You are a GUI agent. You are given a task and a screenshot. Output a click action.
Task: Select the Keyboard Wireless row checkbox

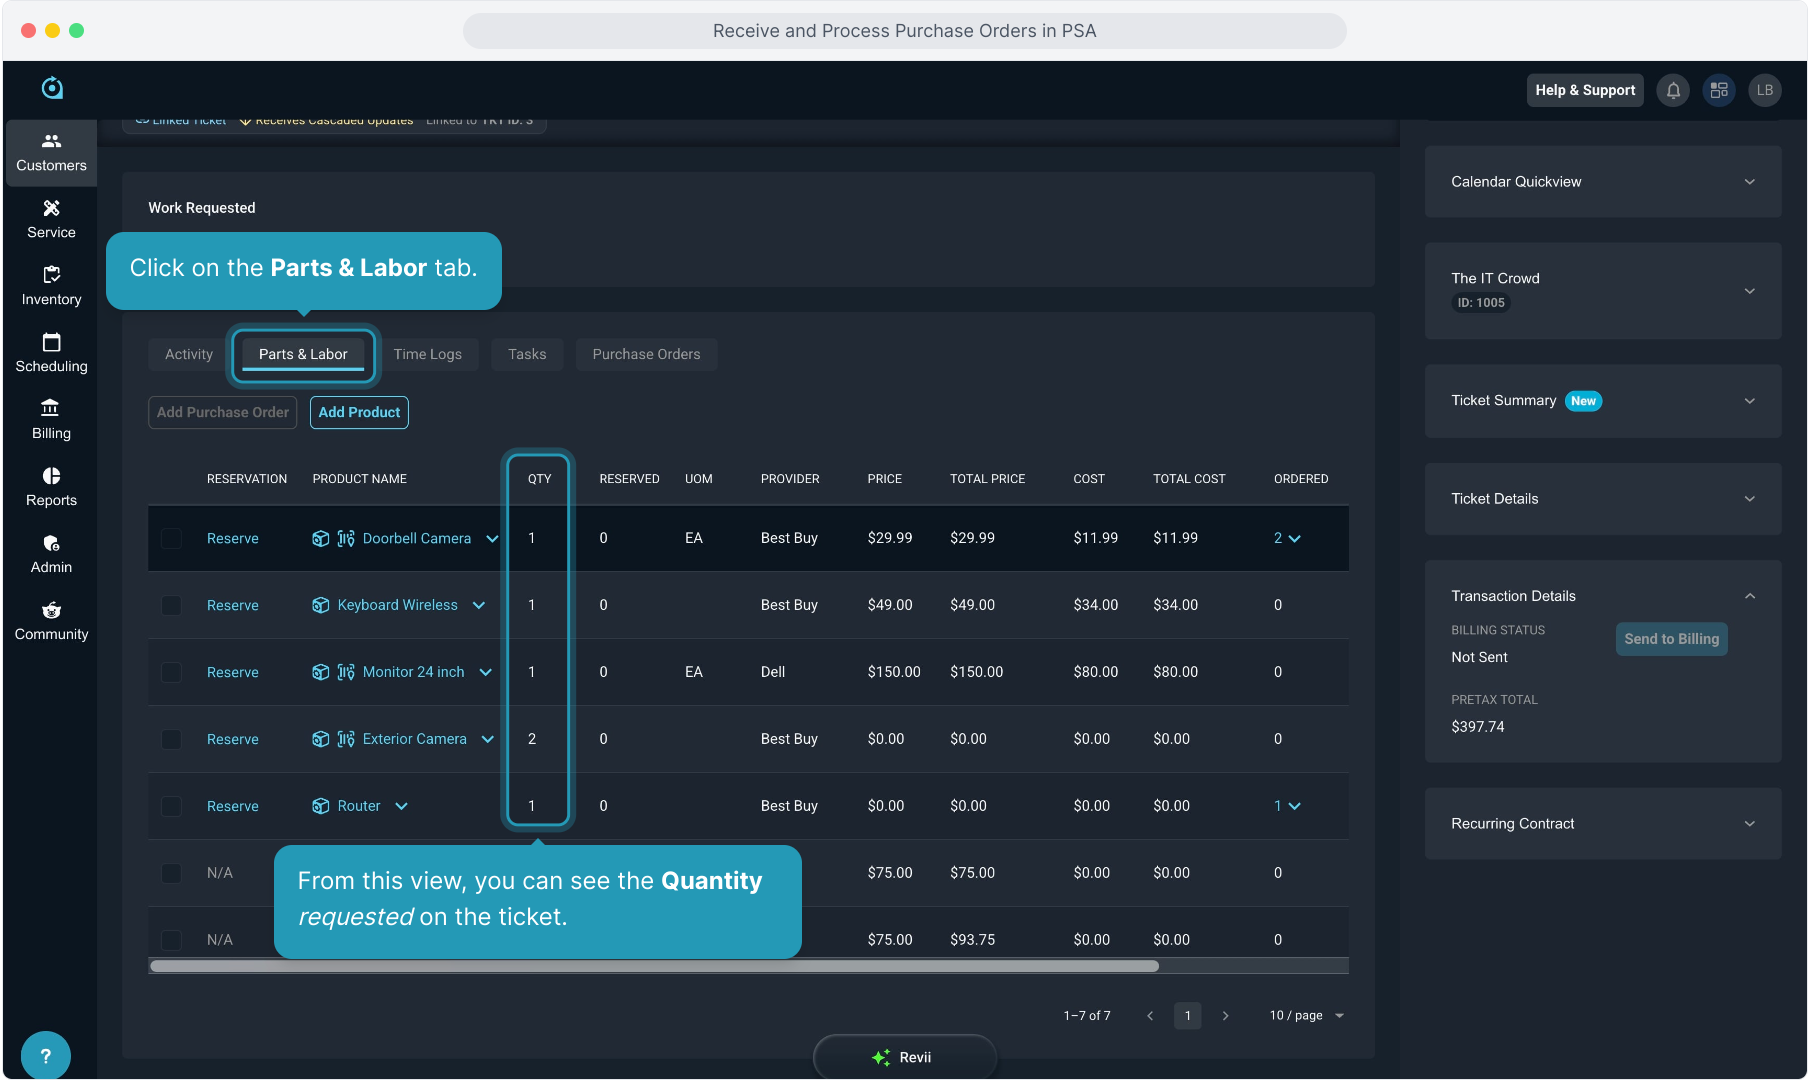coord(172,605)
